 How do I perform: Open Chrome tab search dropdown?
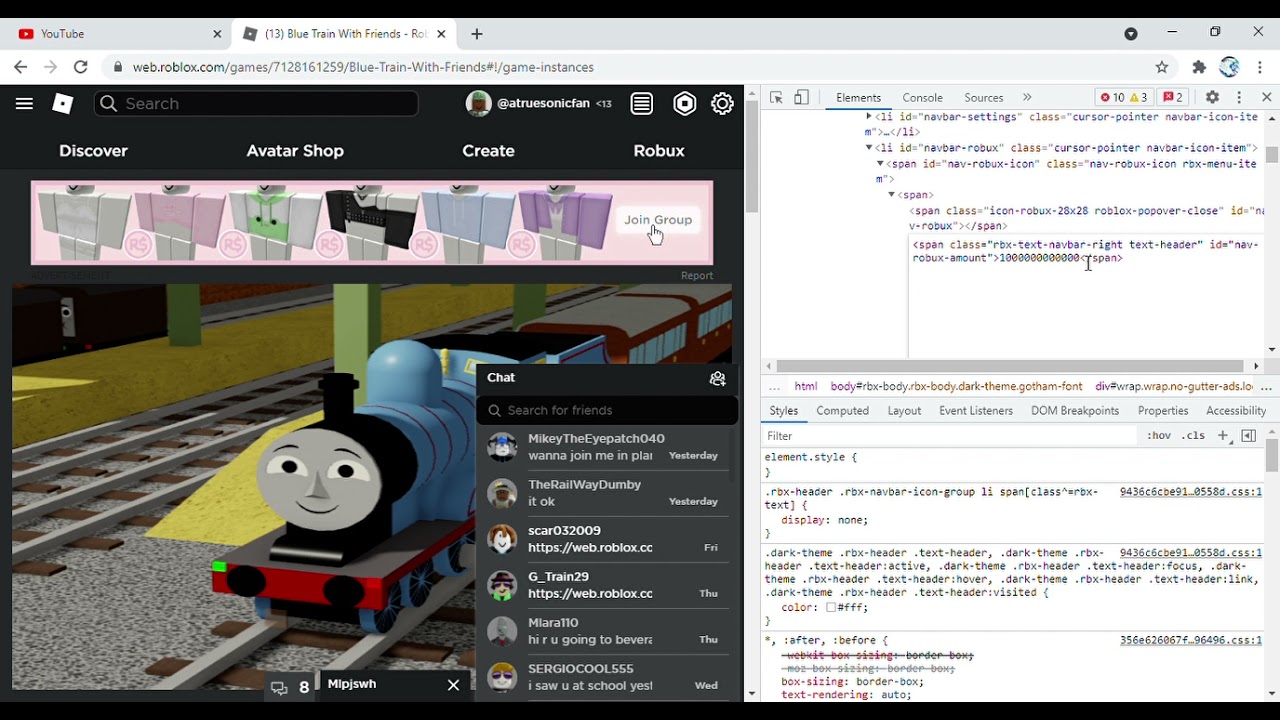tap(1131, 34)
